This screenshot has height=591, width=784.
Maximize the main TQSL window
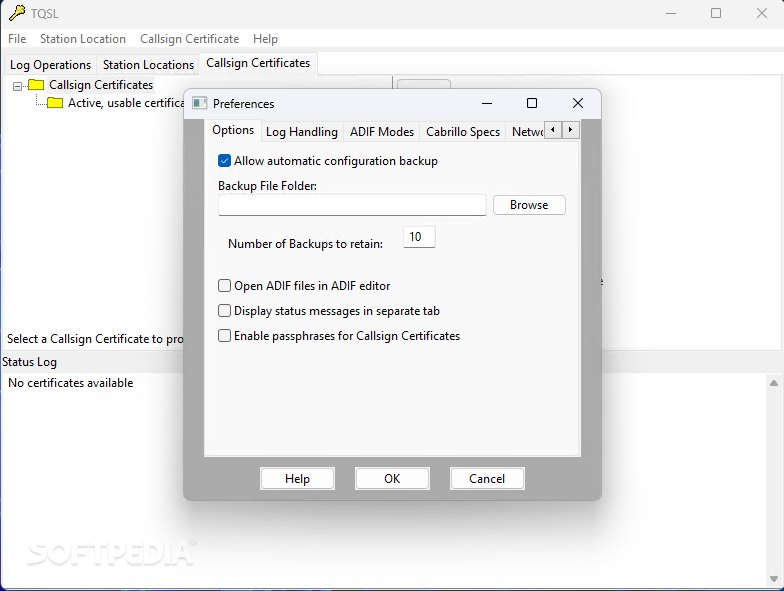point(716,13)
